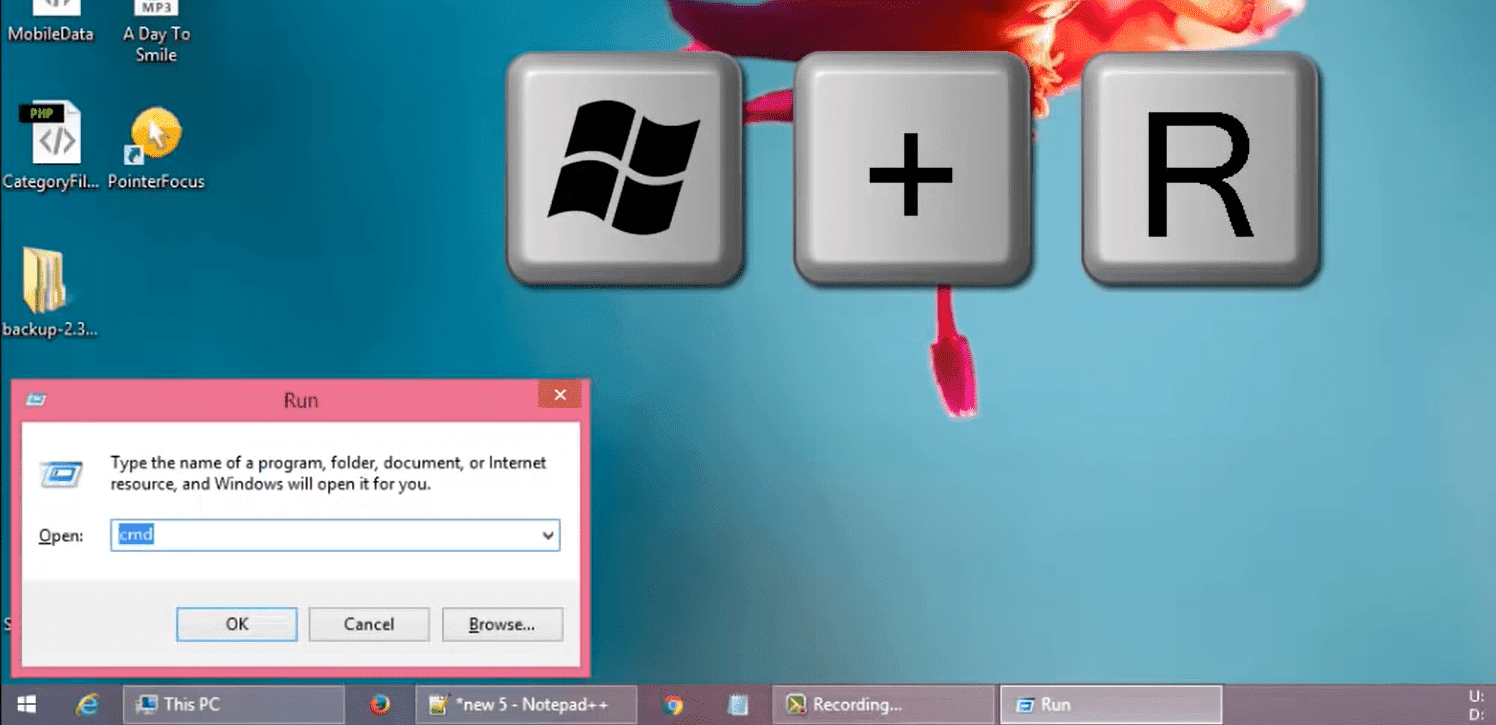Viewport: 1496px width, 725px height.
Task: Click Cancel in the Run dialog
Action: [369, 624]
